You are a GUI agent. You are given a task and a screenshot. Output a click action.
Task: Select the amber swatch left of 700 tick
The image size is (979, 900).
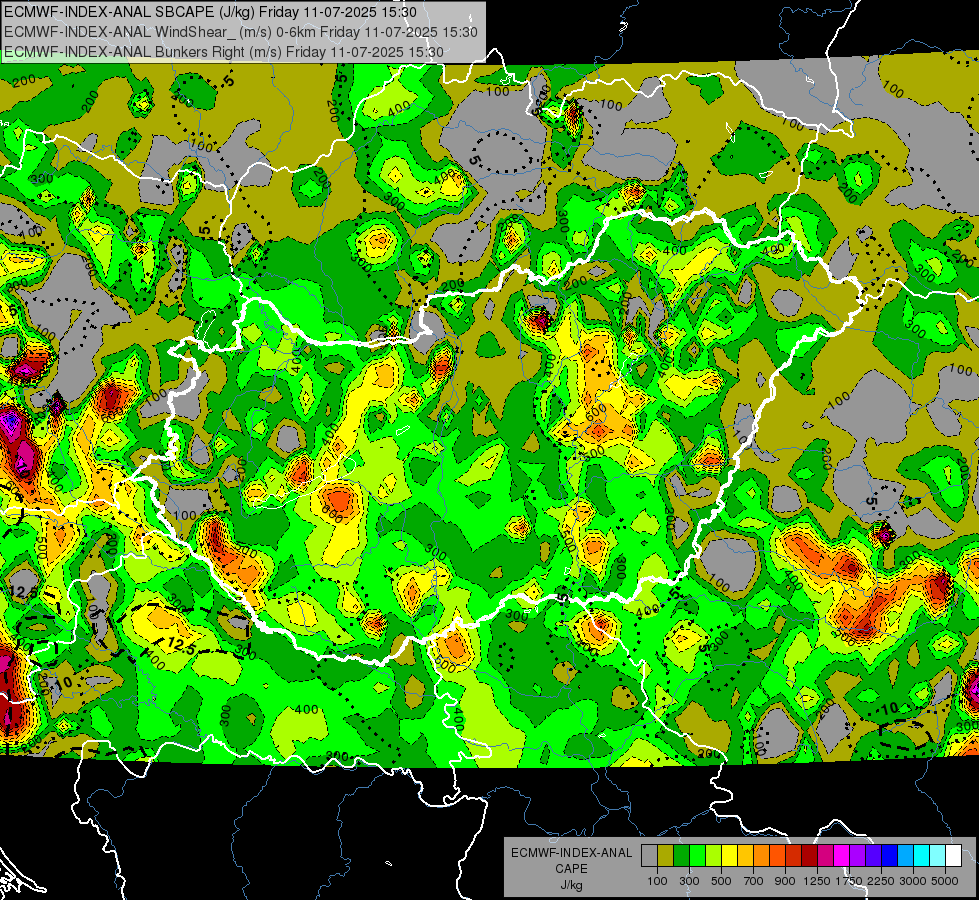[x=745, y=855]
